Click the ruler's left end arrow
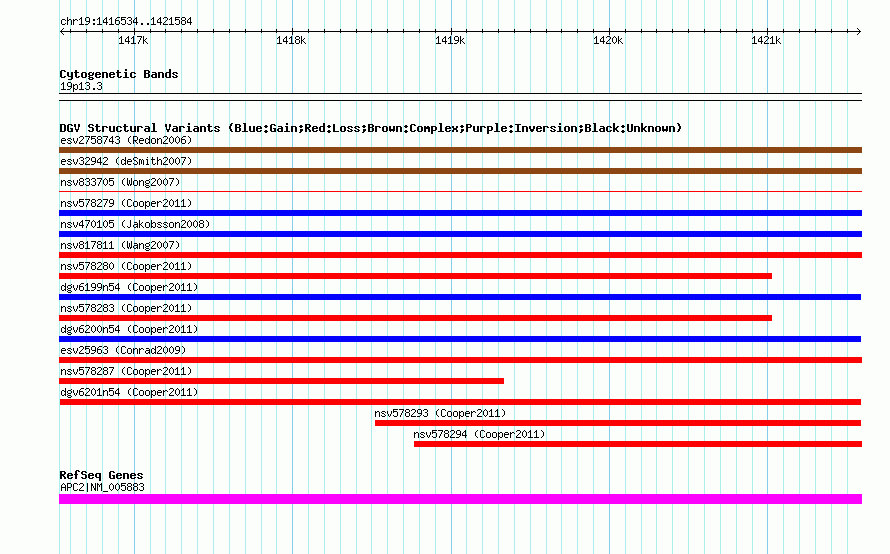Screen dimensions: 890x554 point(62,31)
